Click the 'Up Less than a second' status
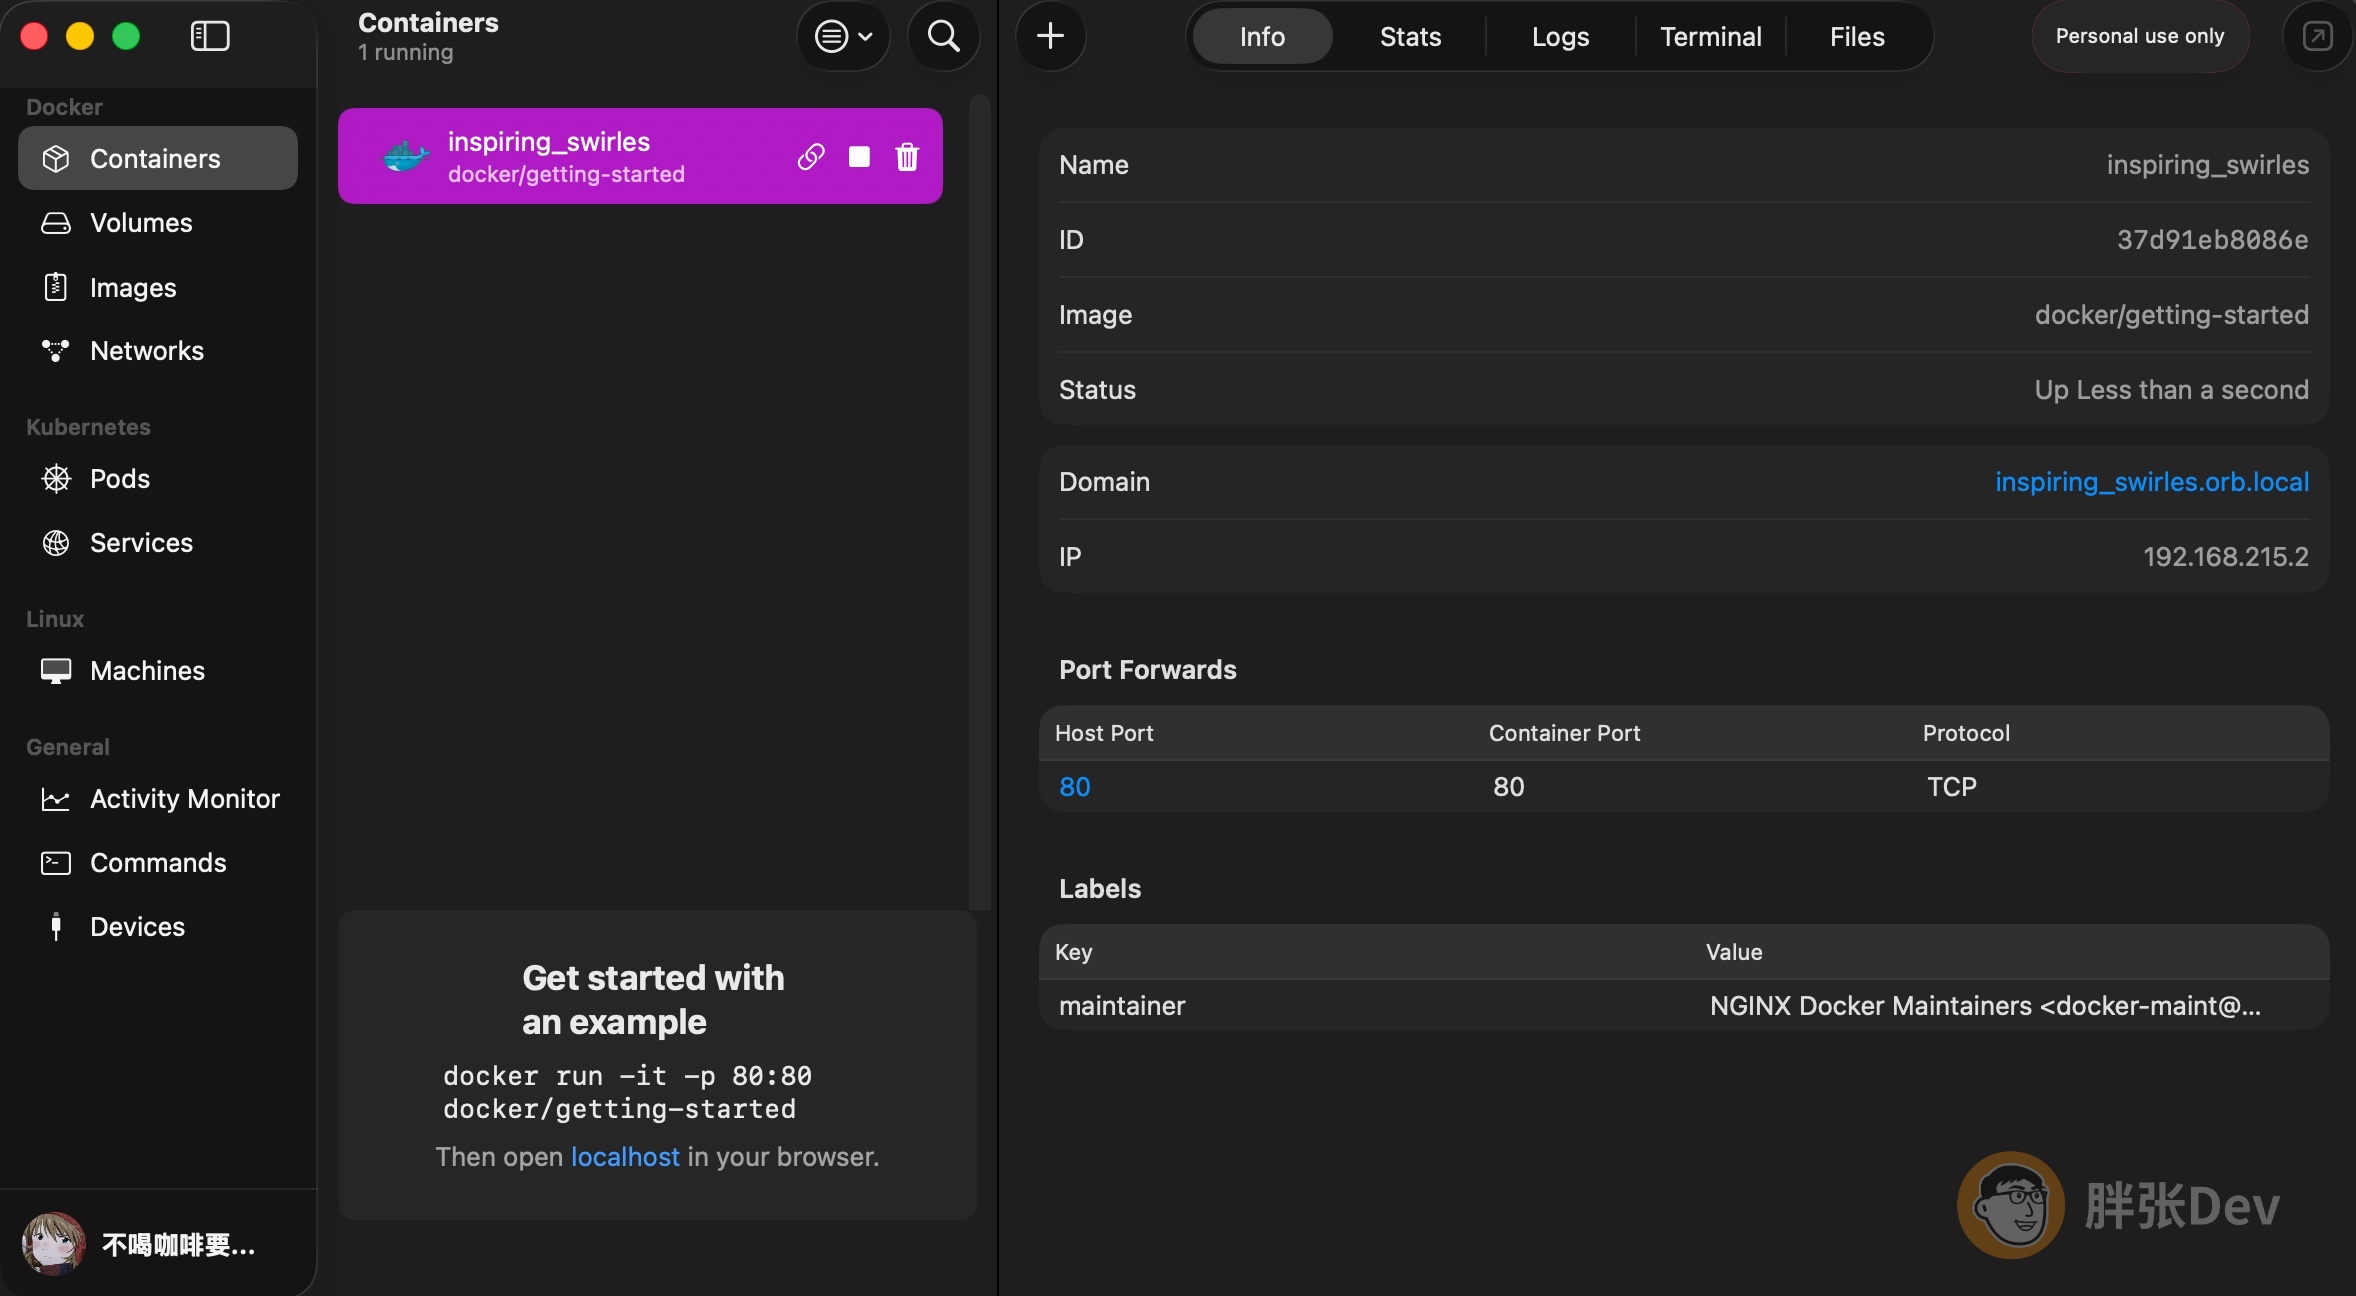This screenshot has height=1296, width=2356. coord(2172,390)
